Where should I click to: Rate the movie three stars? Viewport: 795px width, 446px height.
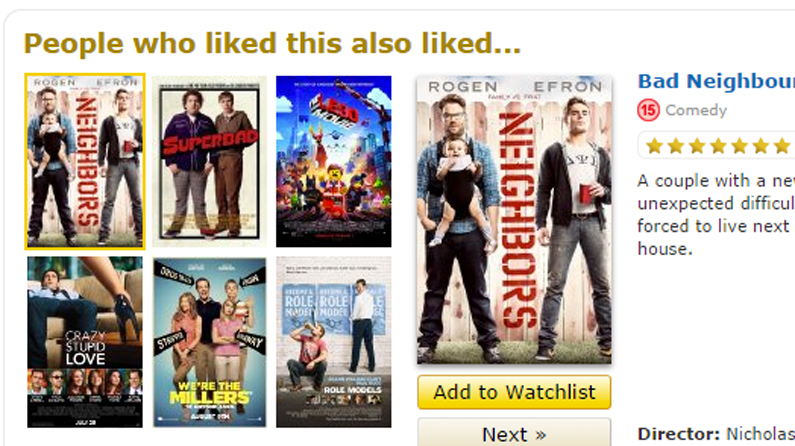coord(697,146)
